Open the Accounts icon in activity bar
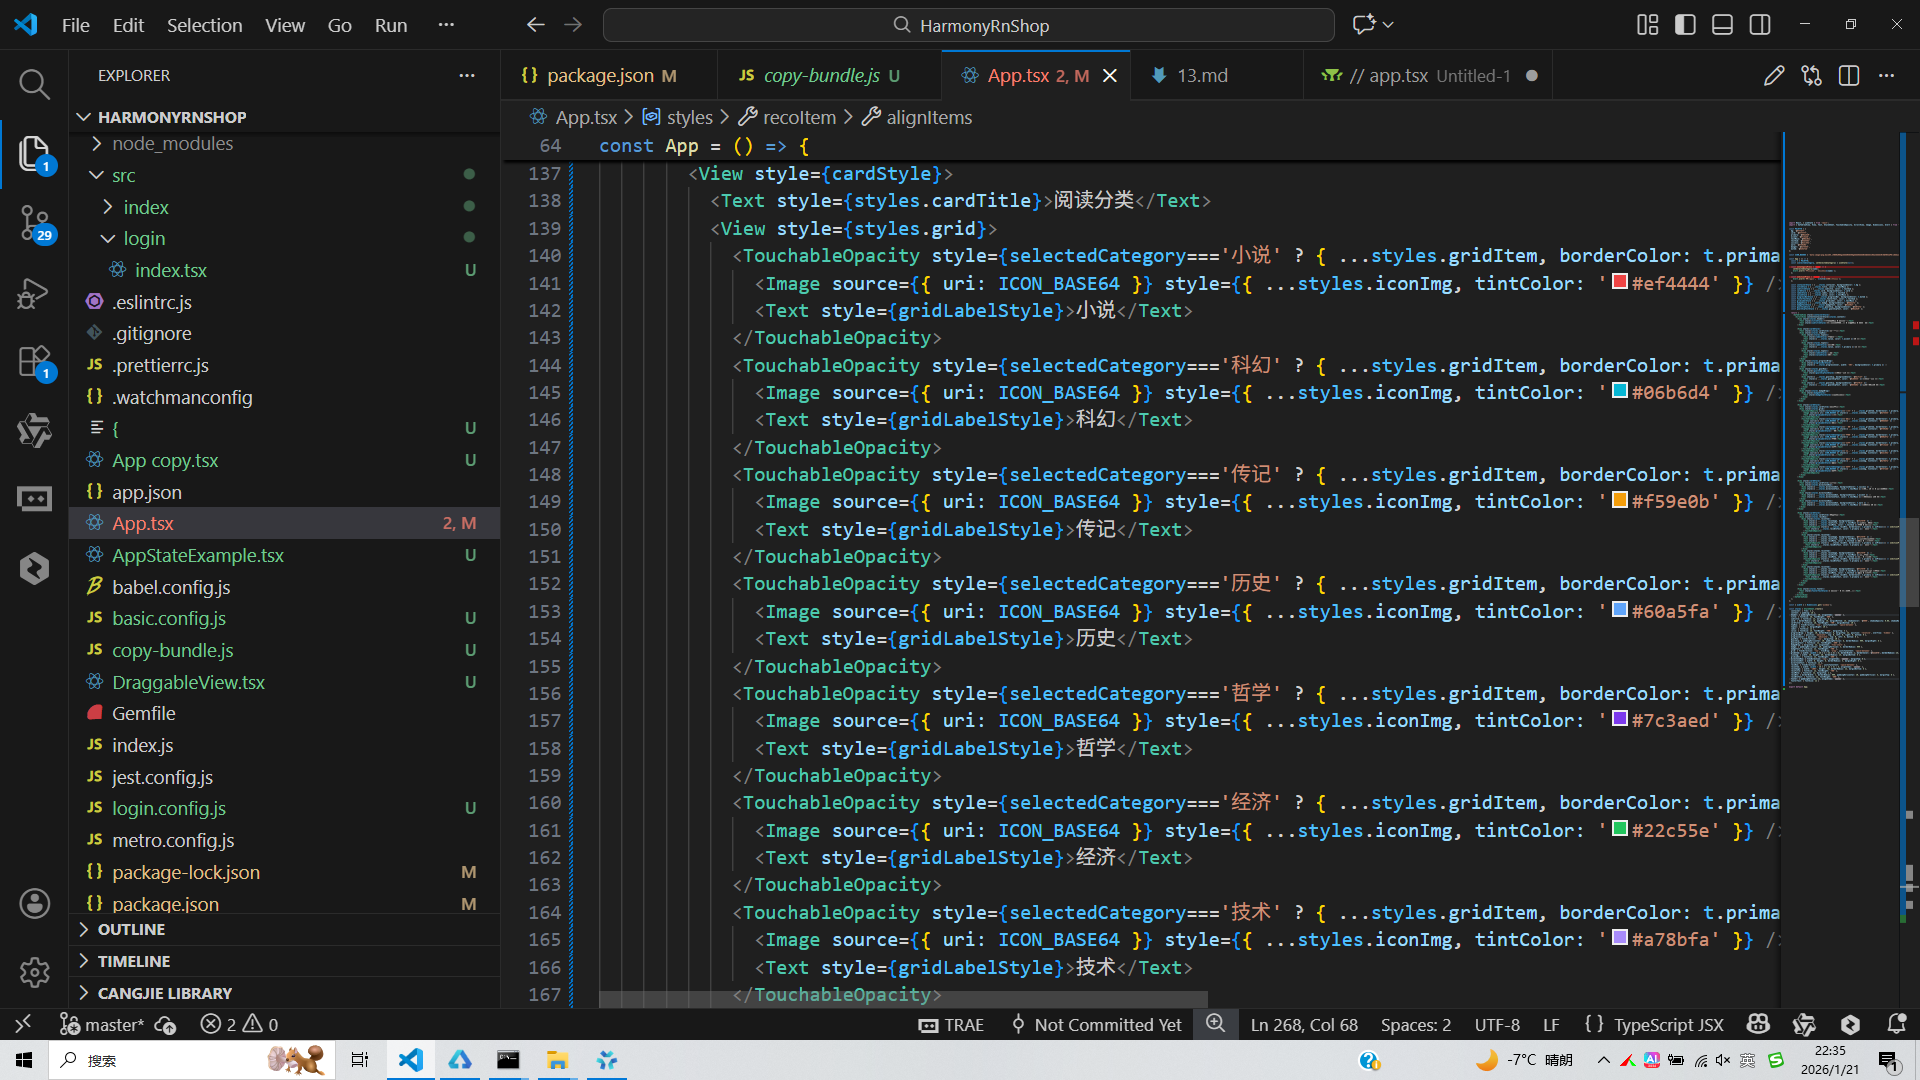The width and height of the screenshot is (1920, 1080). click(x=34, y=903)
